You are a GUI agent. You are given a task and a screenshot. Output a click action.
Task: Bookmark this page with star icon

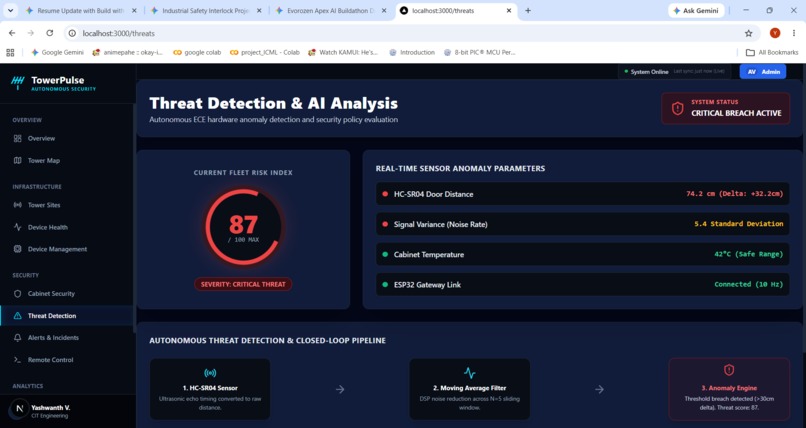coord(748,33)
